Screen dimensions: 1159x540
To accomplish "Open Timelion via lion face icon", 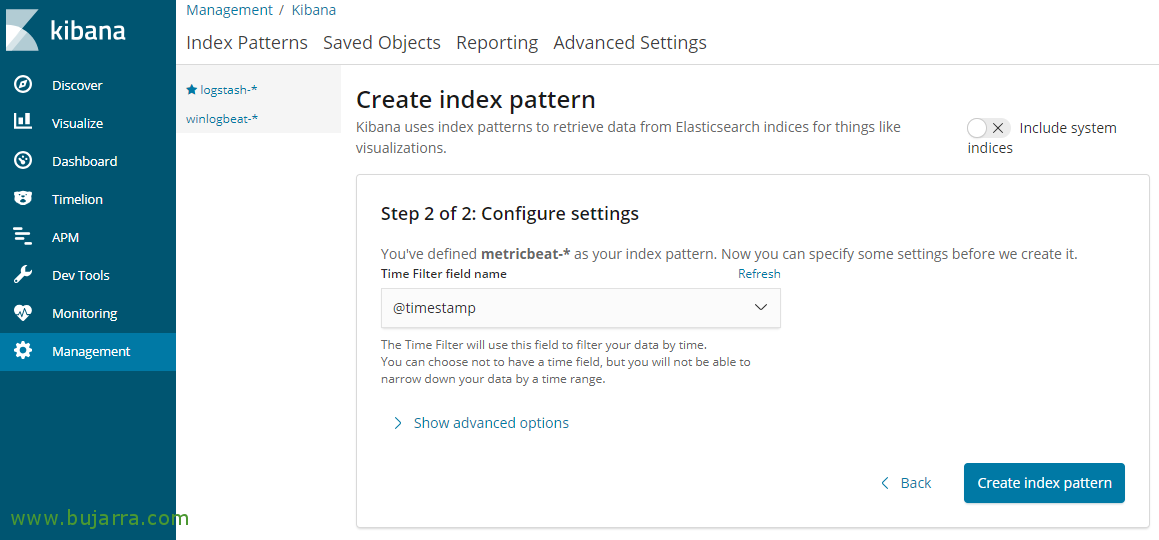I will coord(23,199).
